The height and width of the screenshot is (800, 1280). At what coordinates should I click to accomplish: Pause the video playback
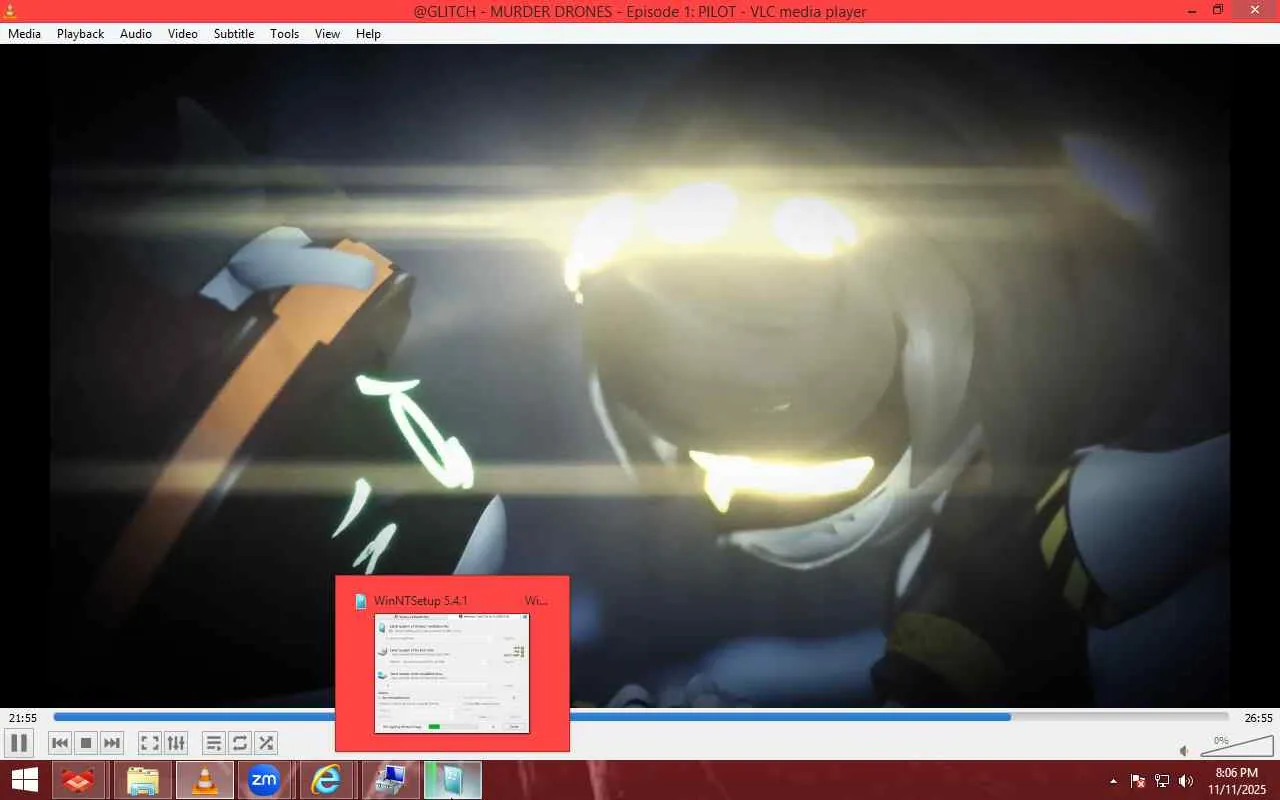[18, 743]
